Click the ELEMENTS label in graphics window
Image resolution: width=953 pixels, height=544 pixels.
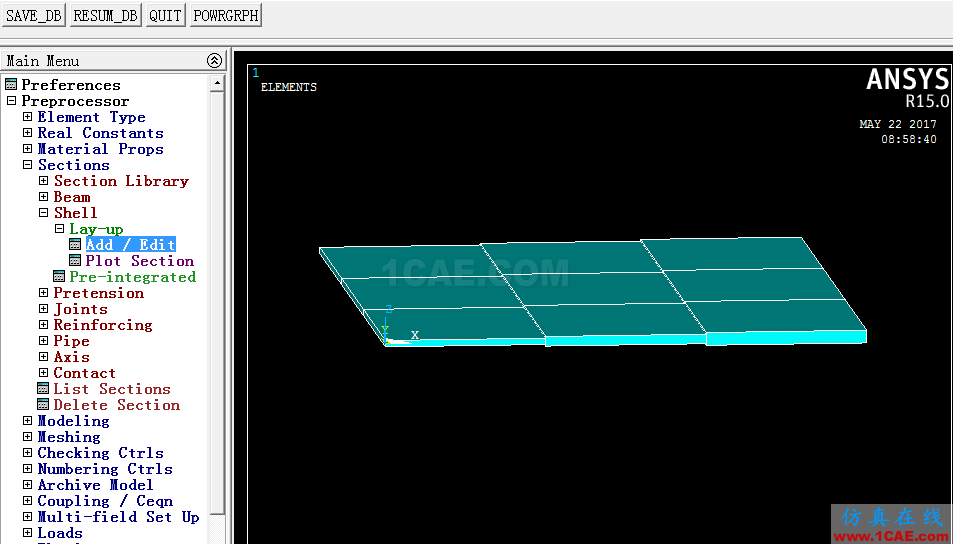pyautogui.click(x=289, y=88)
